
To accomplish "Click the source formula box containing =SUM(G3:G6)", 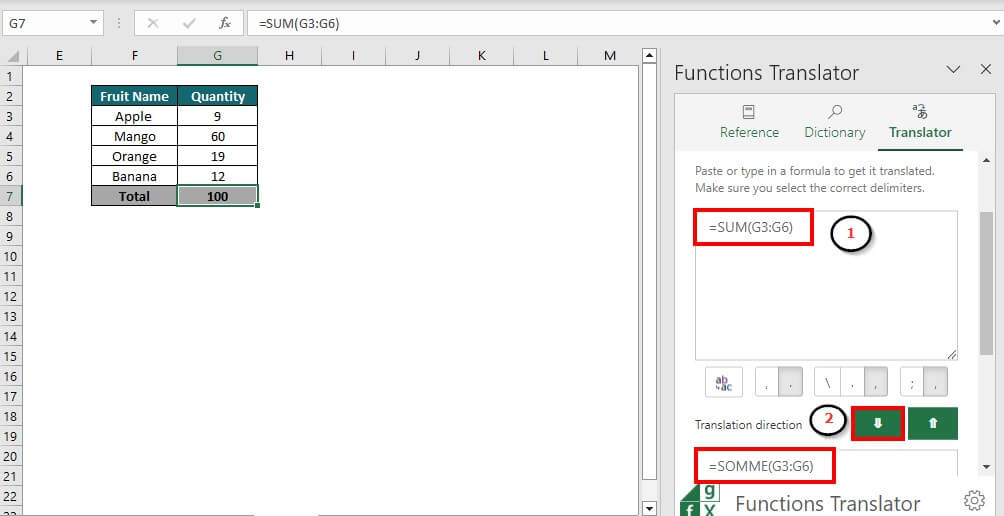I will pos(826,285).
